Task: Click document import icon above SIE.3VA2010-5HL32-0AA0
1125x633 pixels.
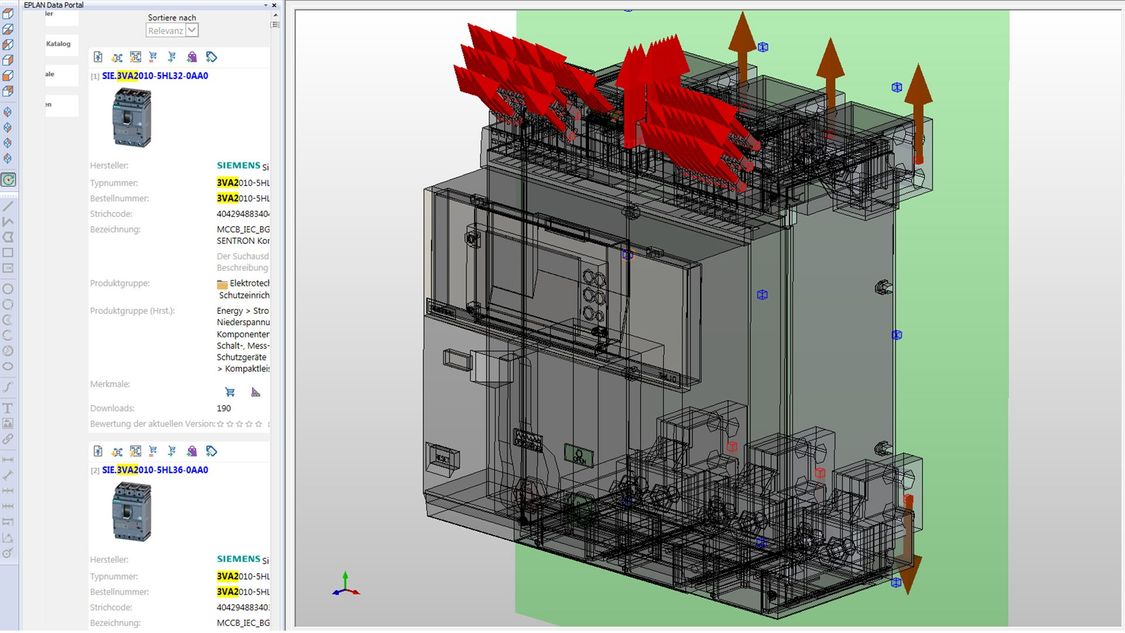Action: point(98,57)
